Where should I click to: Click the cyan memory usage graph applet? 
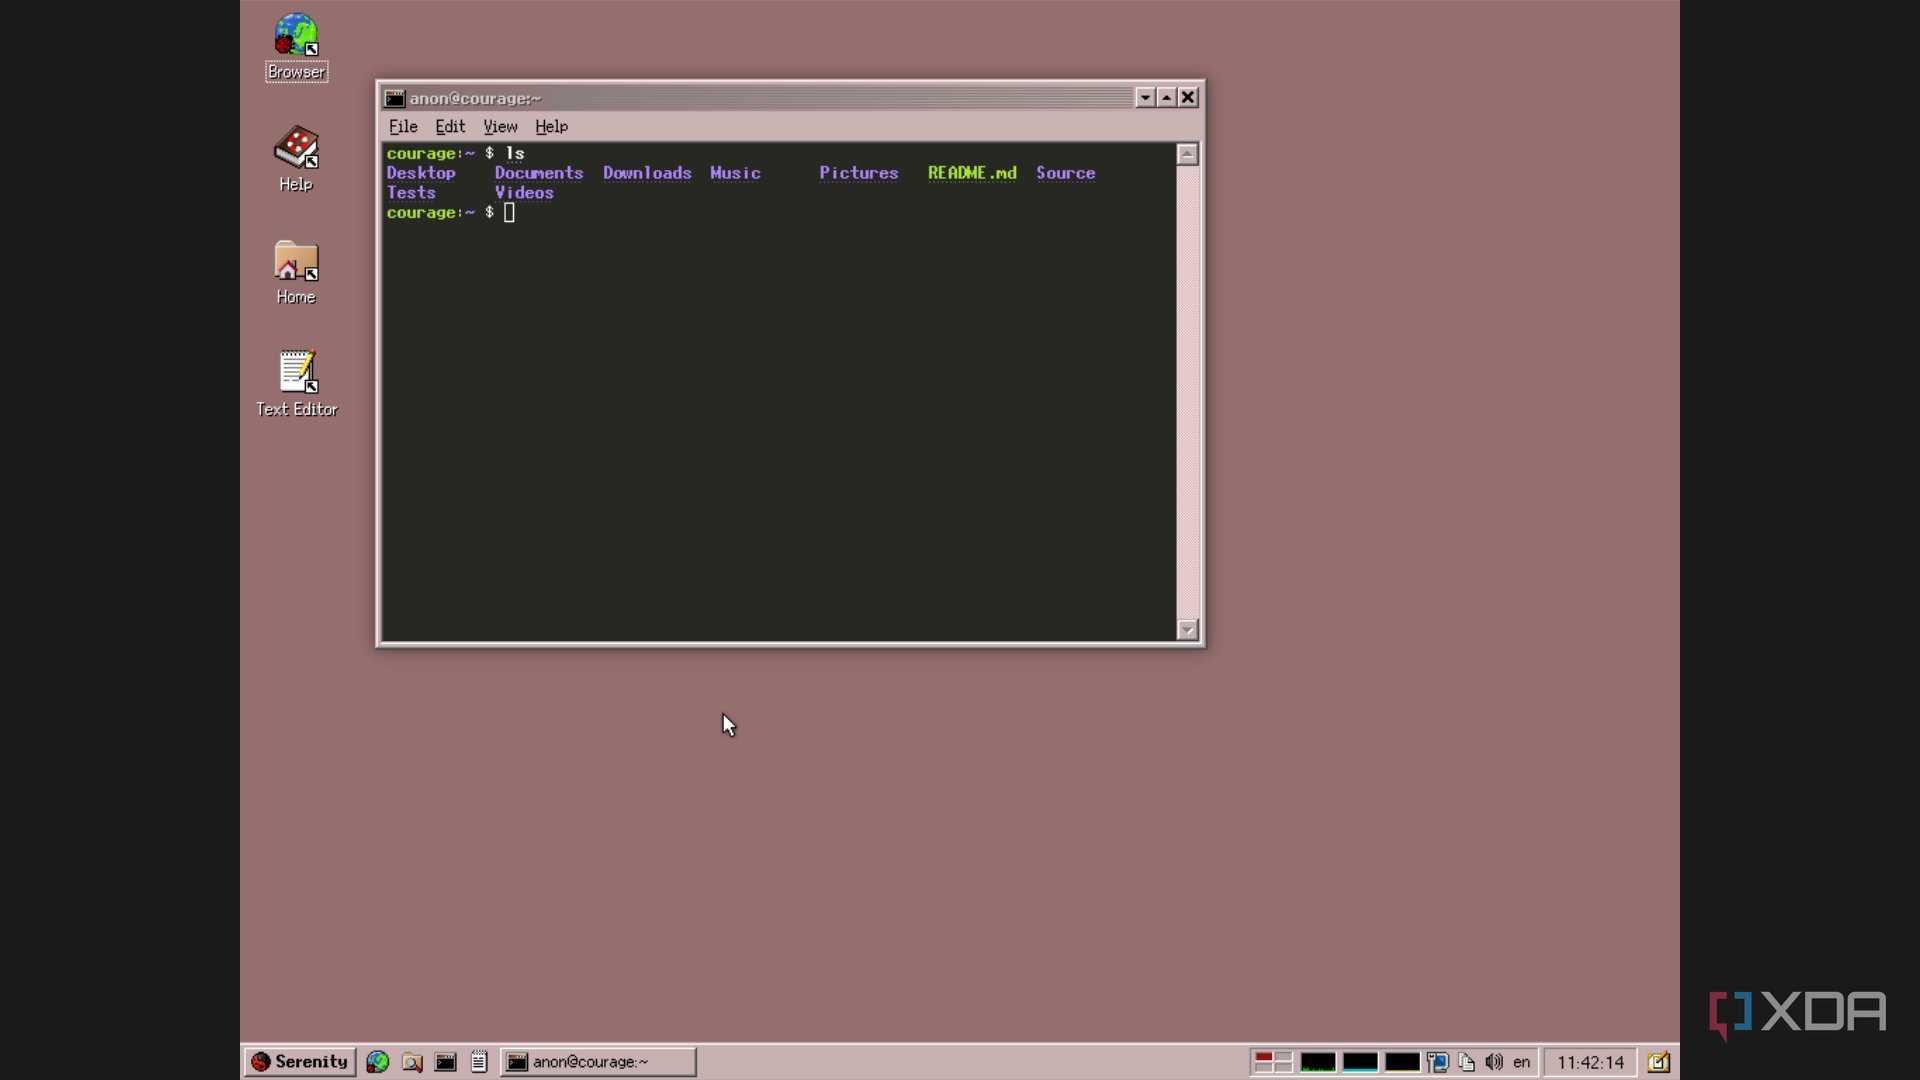[x=1360, y=1062]
